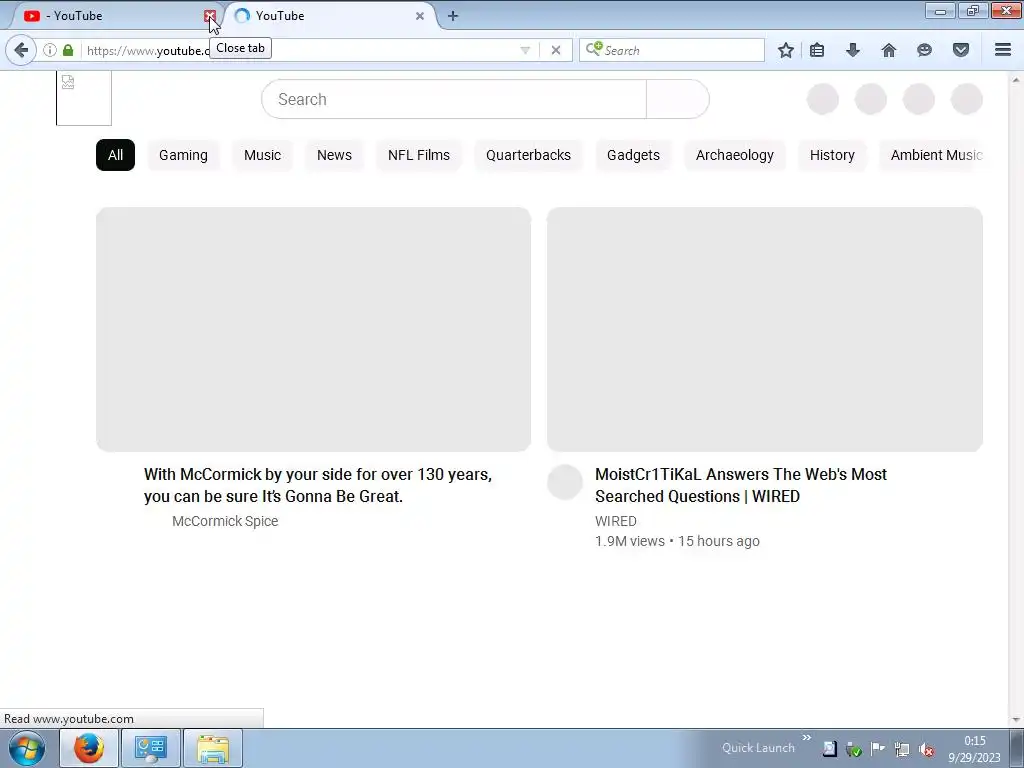Visit the WIRED channel name link

(616, 521)
